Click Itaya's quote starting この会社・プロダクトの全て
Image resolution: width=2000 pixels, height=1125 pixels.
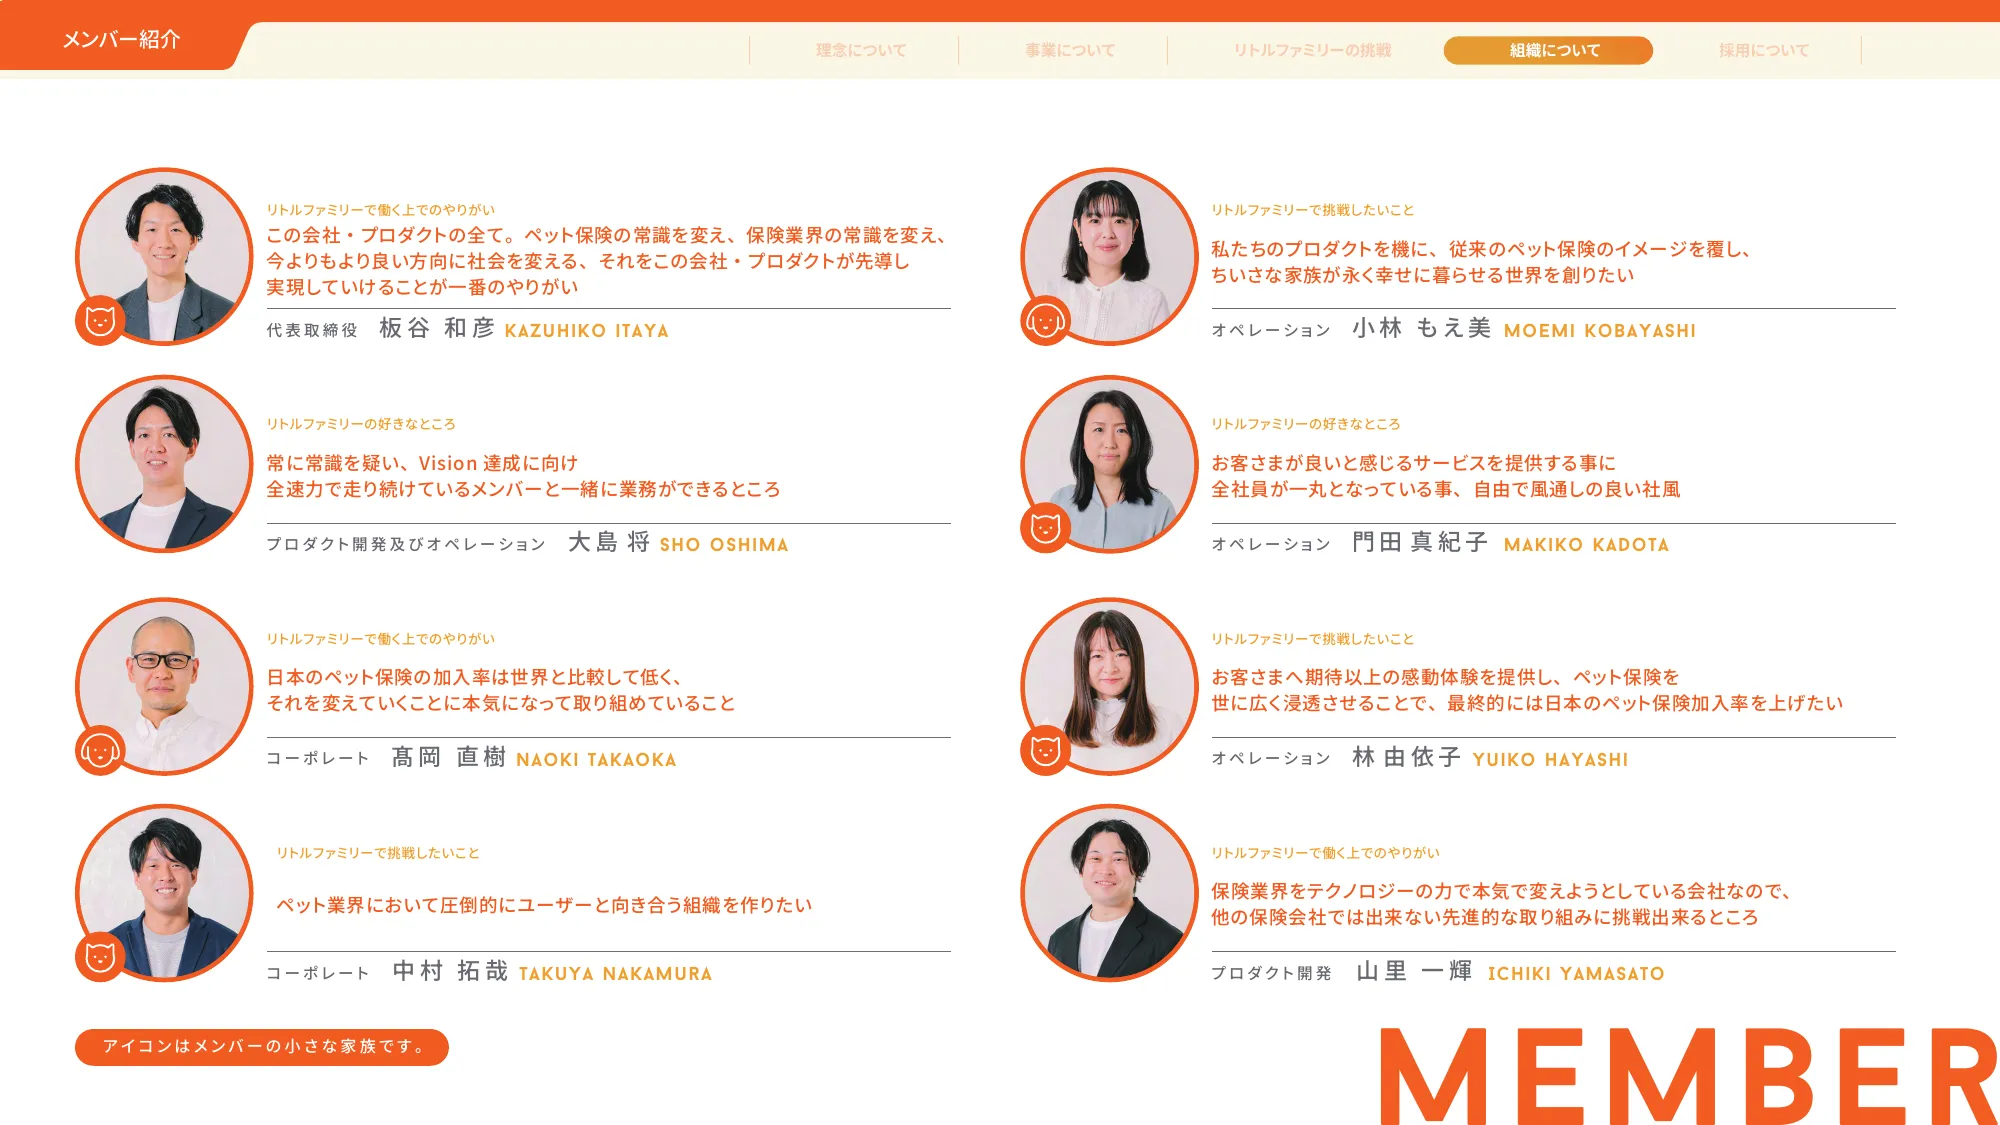[607, 261]
